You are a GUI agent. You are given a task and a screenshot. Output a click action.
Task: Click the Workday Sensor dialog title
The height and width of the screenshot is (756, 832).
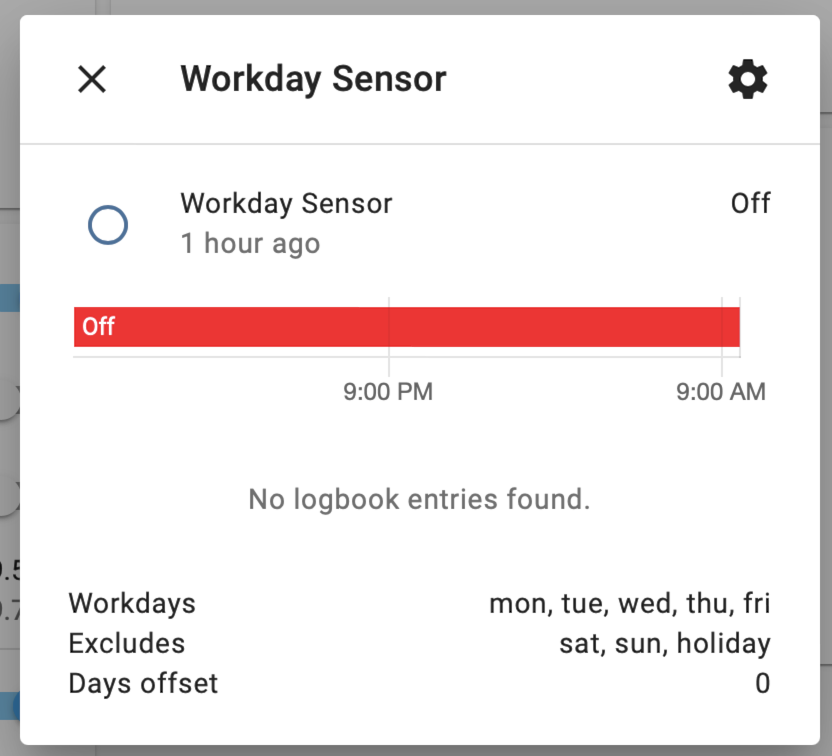pyautogui.click(x=313, y=79)
